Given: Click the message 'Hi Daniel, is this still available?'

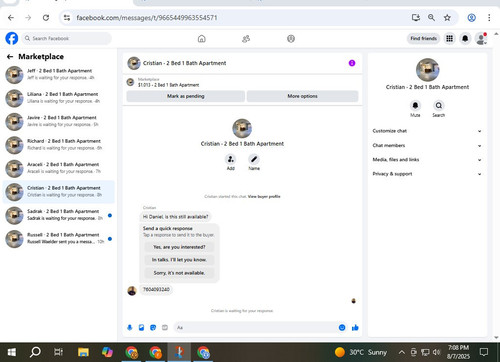Looking at the screenshot, I should point(175,217).
